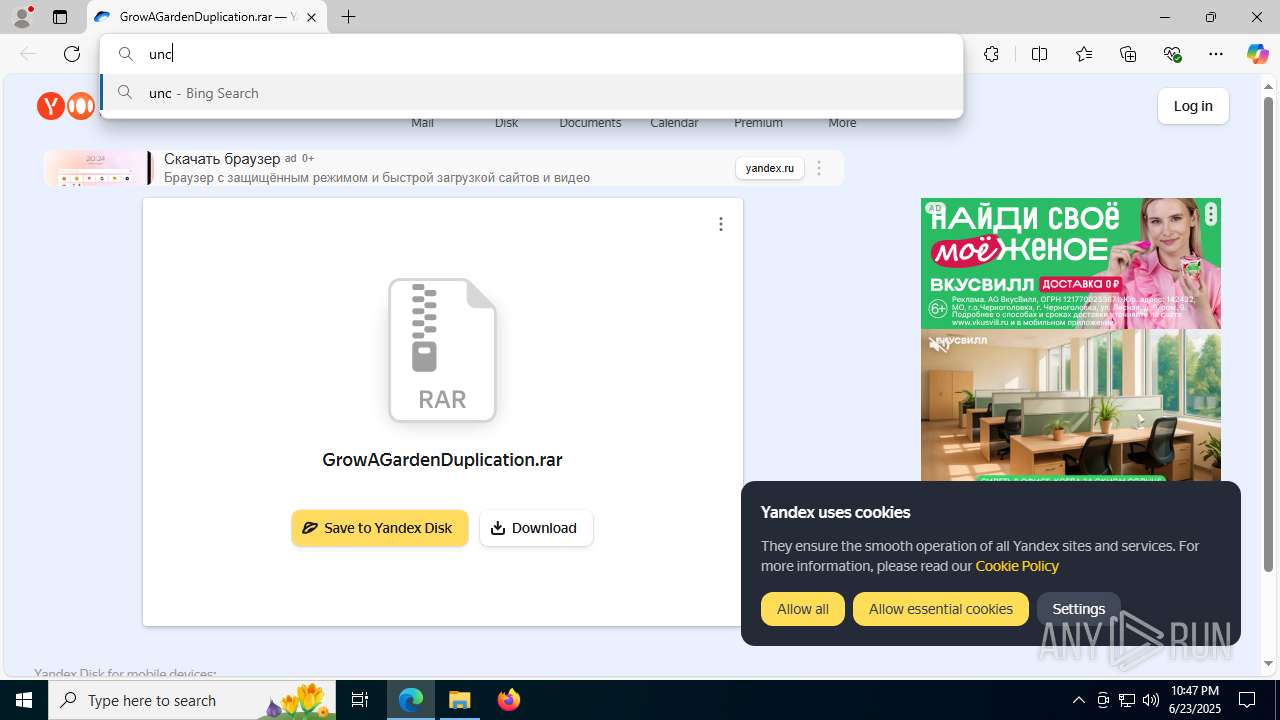This screenshot has height=720, width=1280.
Task: Open the notifications center icon
Action: click(1247, 700)
